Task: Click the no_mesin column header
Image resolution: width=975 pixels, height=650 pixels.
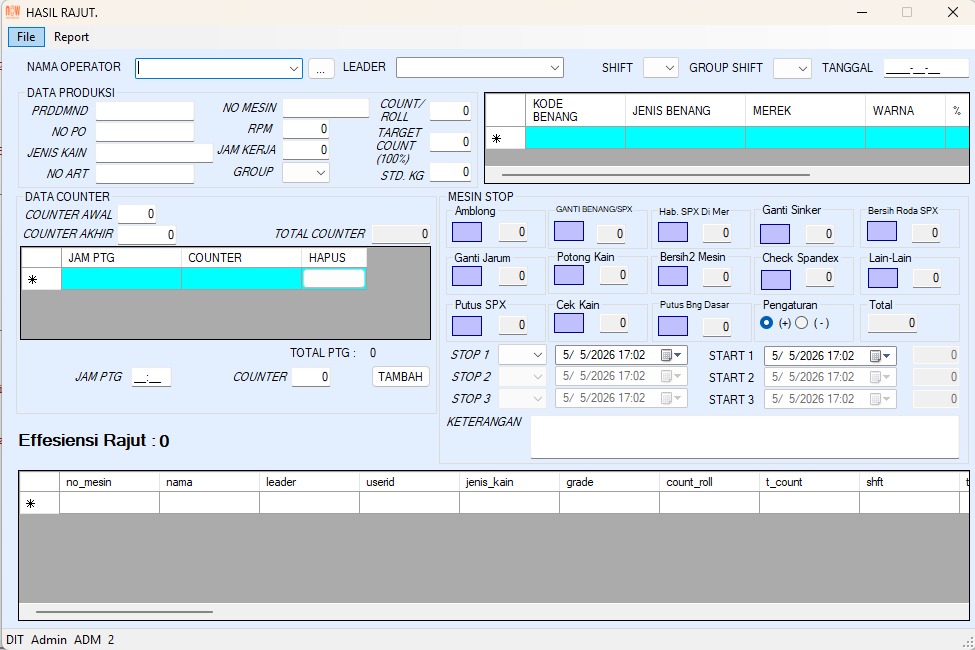Action: 109,482
